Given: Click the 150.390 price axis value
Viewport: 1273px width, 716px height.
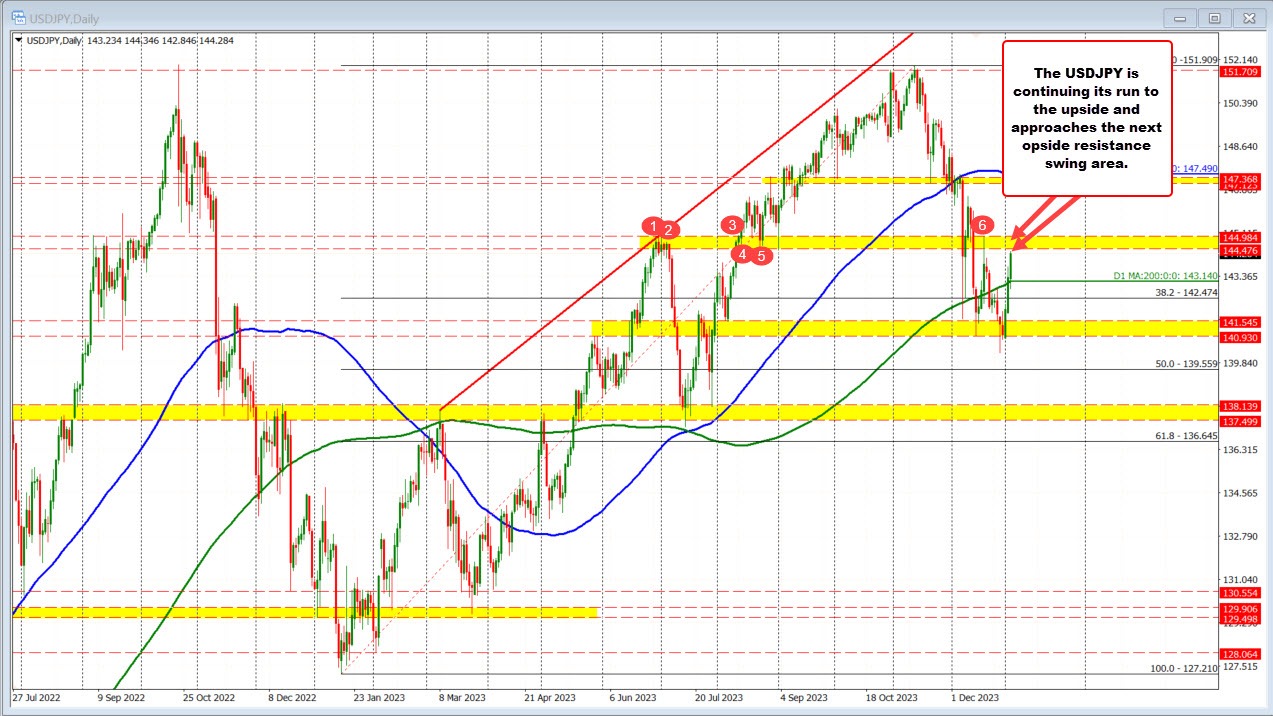Looking at the screenshot, I should tap(1239, 103).
